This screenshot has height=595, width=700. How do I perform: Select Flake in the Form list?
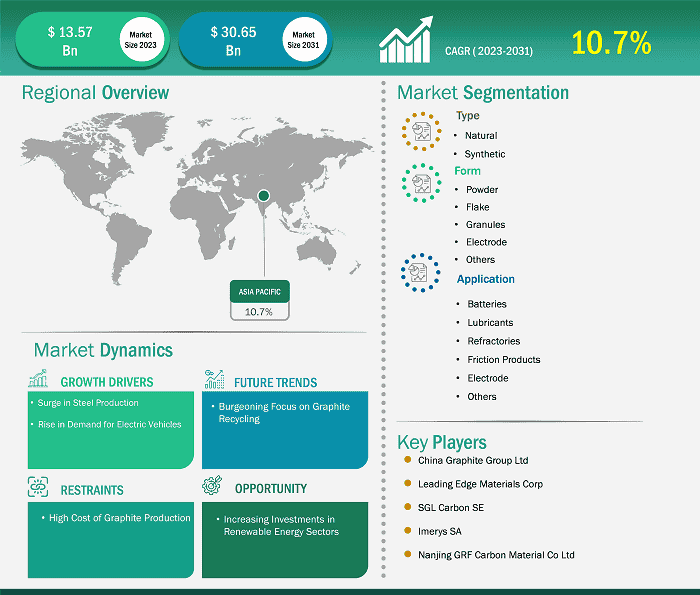pyautogui.click(x=478, y=207)
